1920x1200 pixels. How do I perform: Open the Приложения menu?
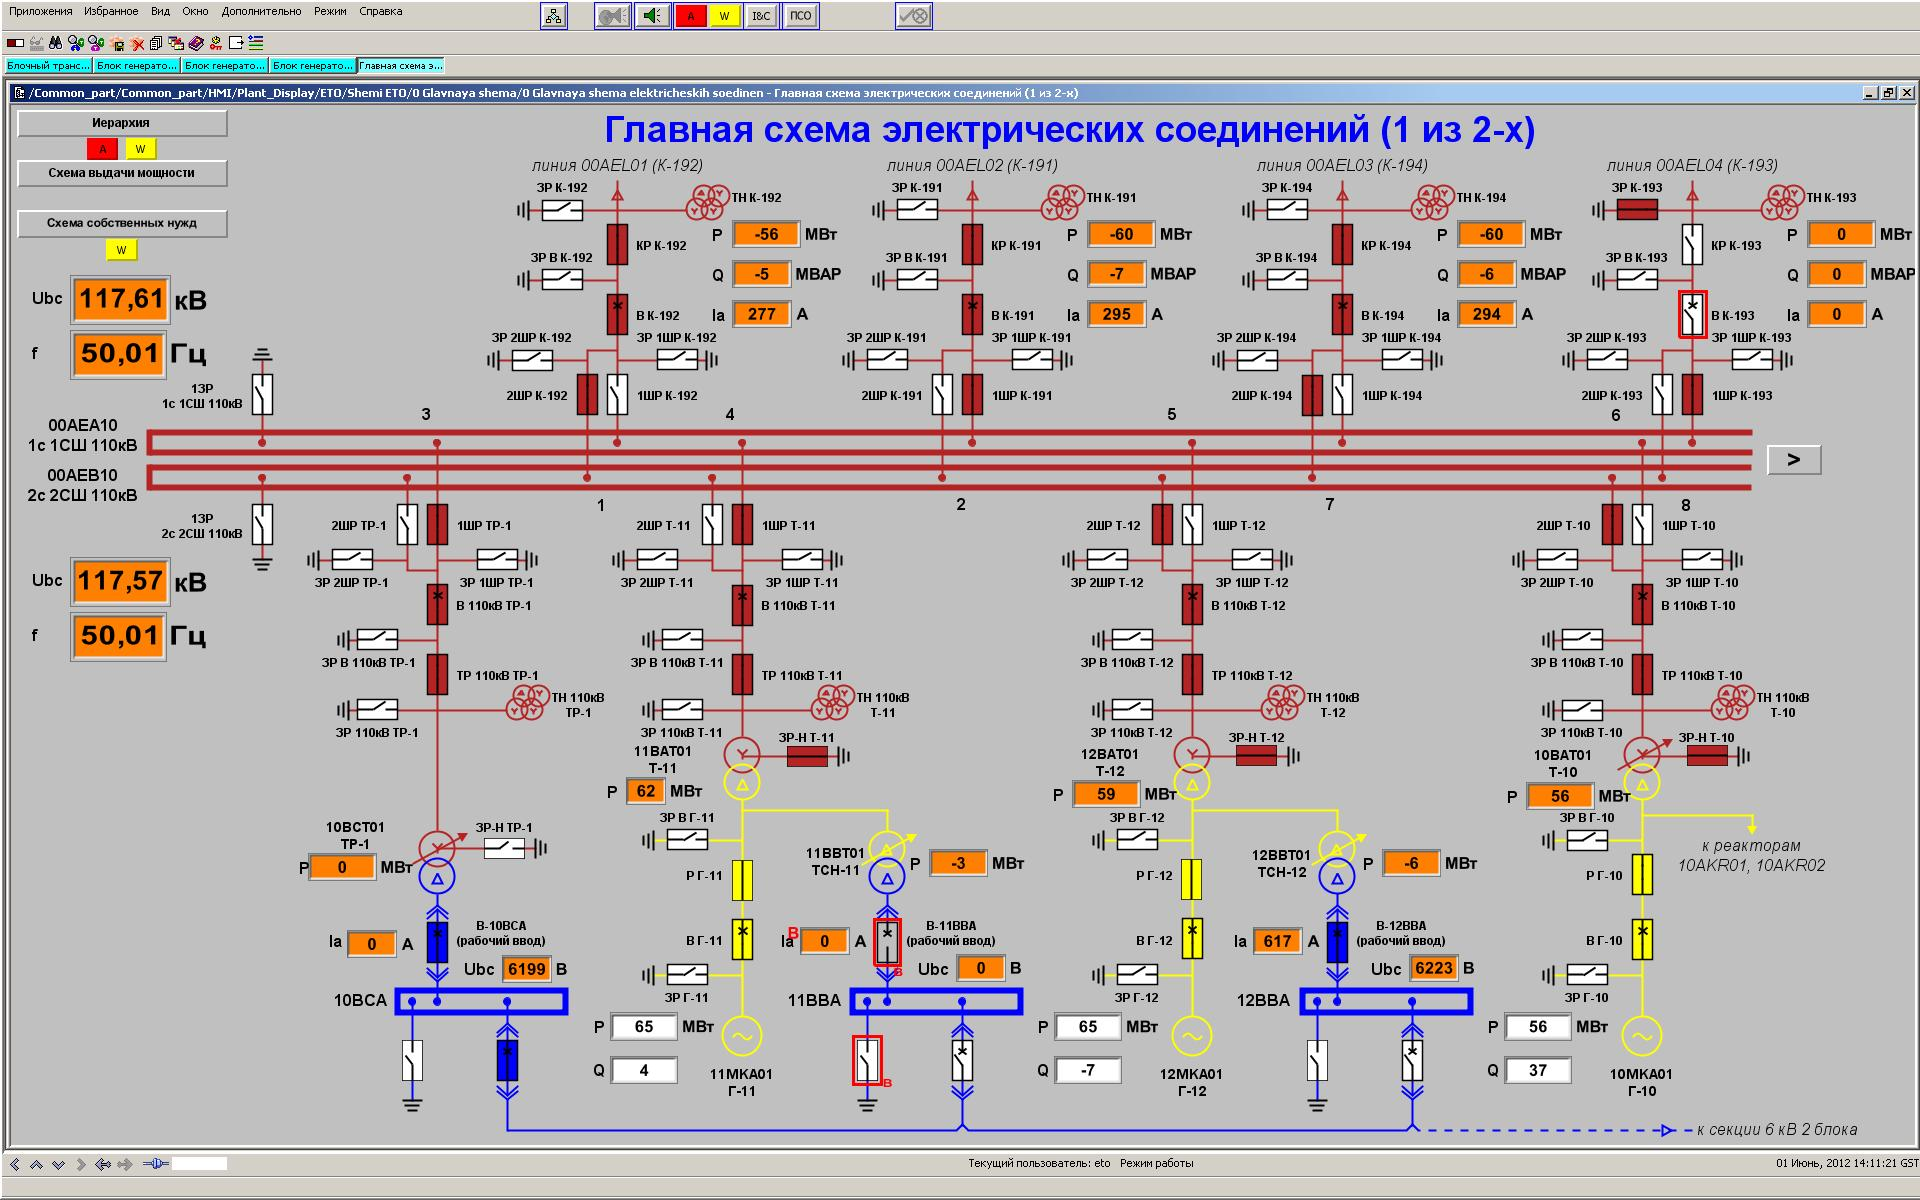(41, 11)
